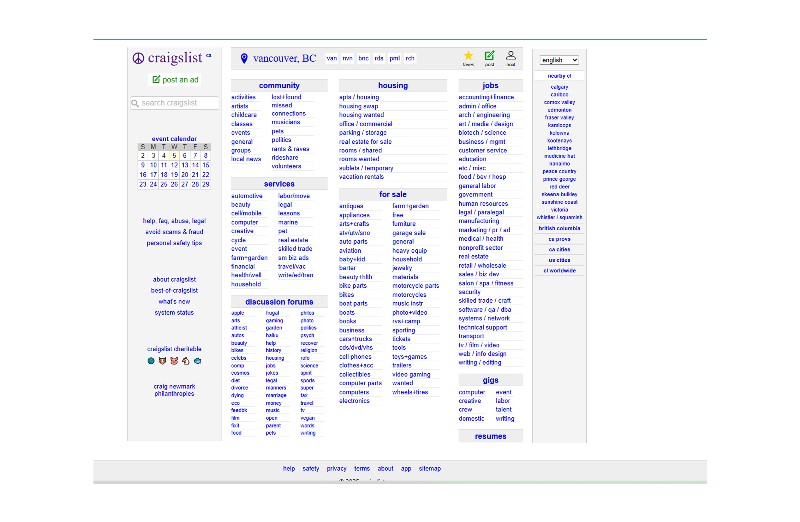Open writing / editing jobs
Viewport: 800px width, 522px height.
pyautogui.click(x=480, y=362)
